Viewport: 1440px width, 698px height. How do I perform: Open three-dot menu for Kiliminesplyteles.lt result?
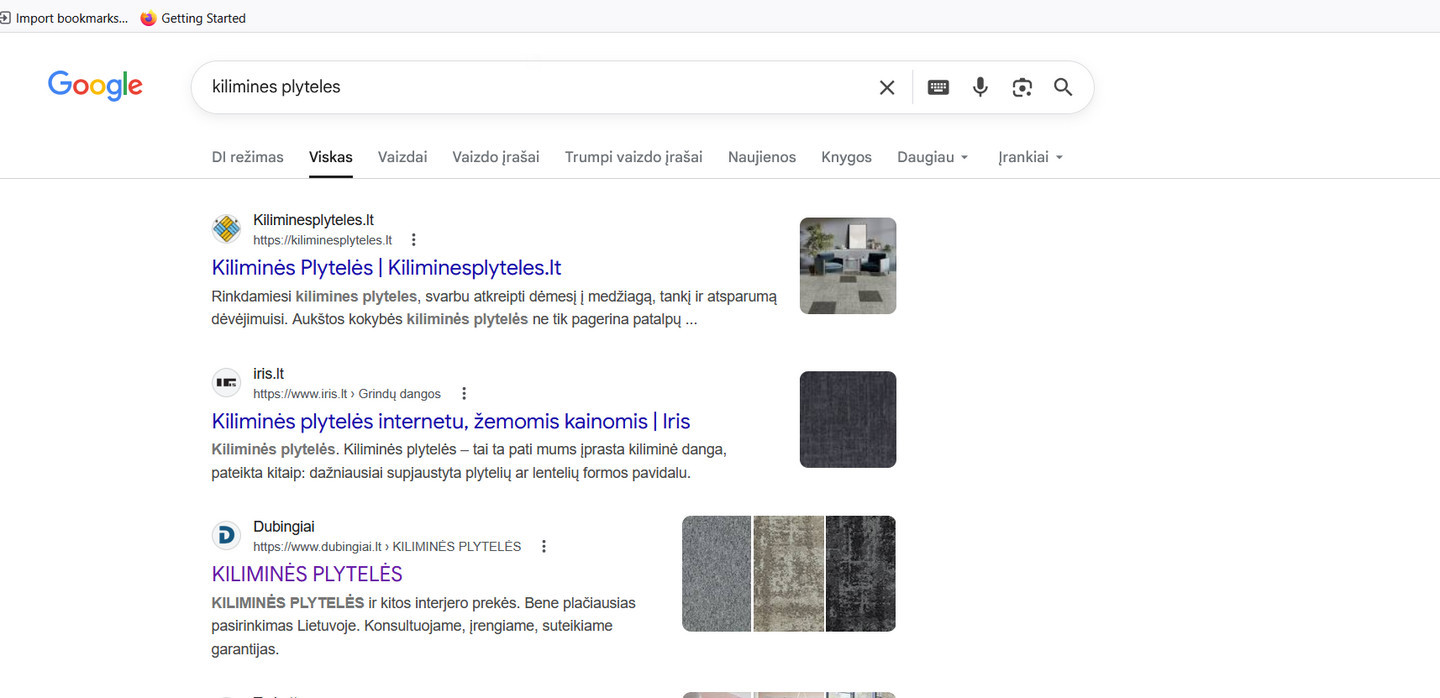(x=414, y=240)
